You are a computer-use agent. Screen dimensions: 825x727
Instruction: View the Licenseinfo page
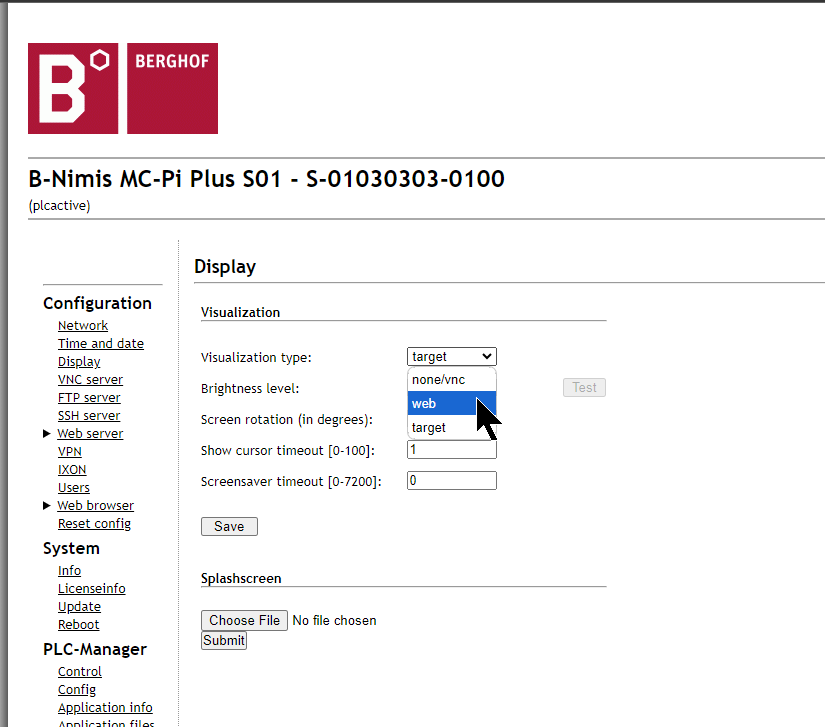[92, 589]
